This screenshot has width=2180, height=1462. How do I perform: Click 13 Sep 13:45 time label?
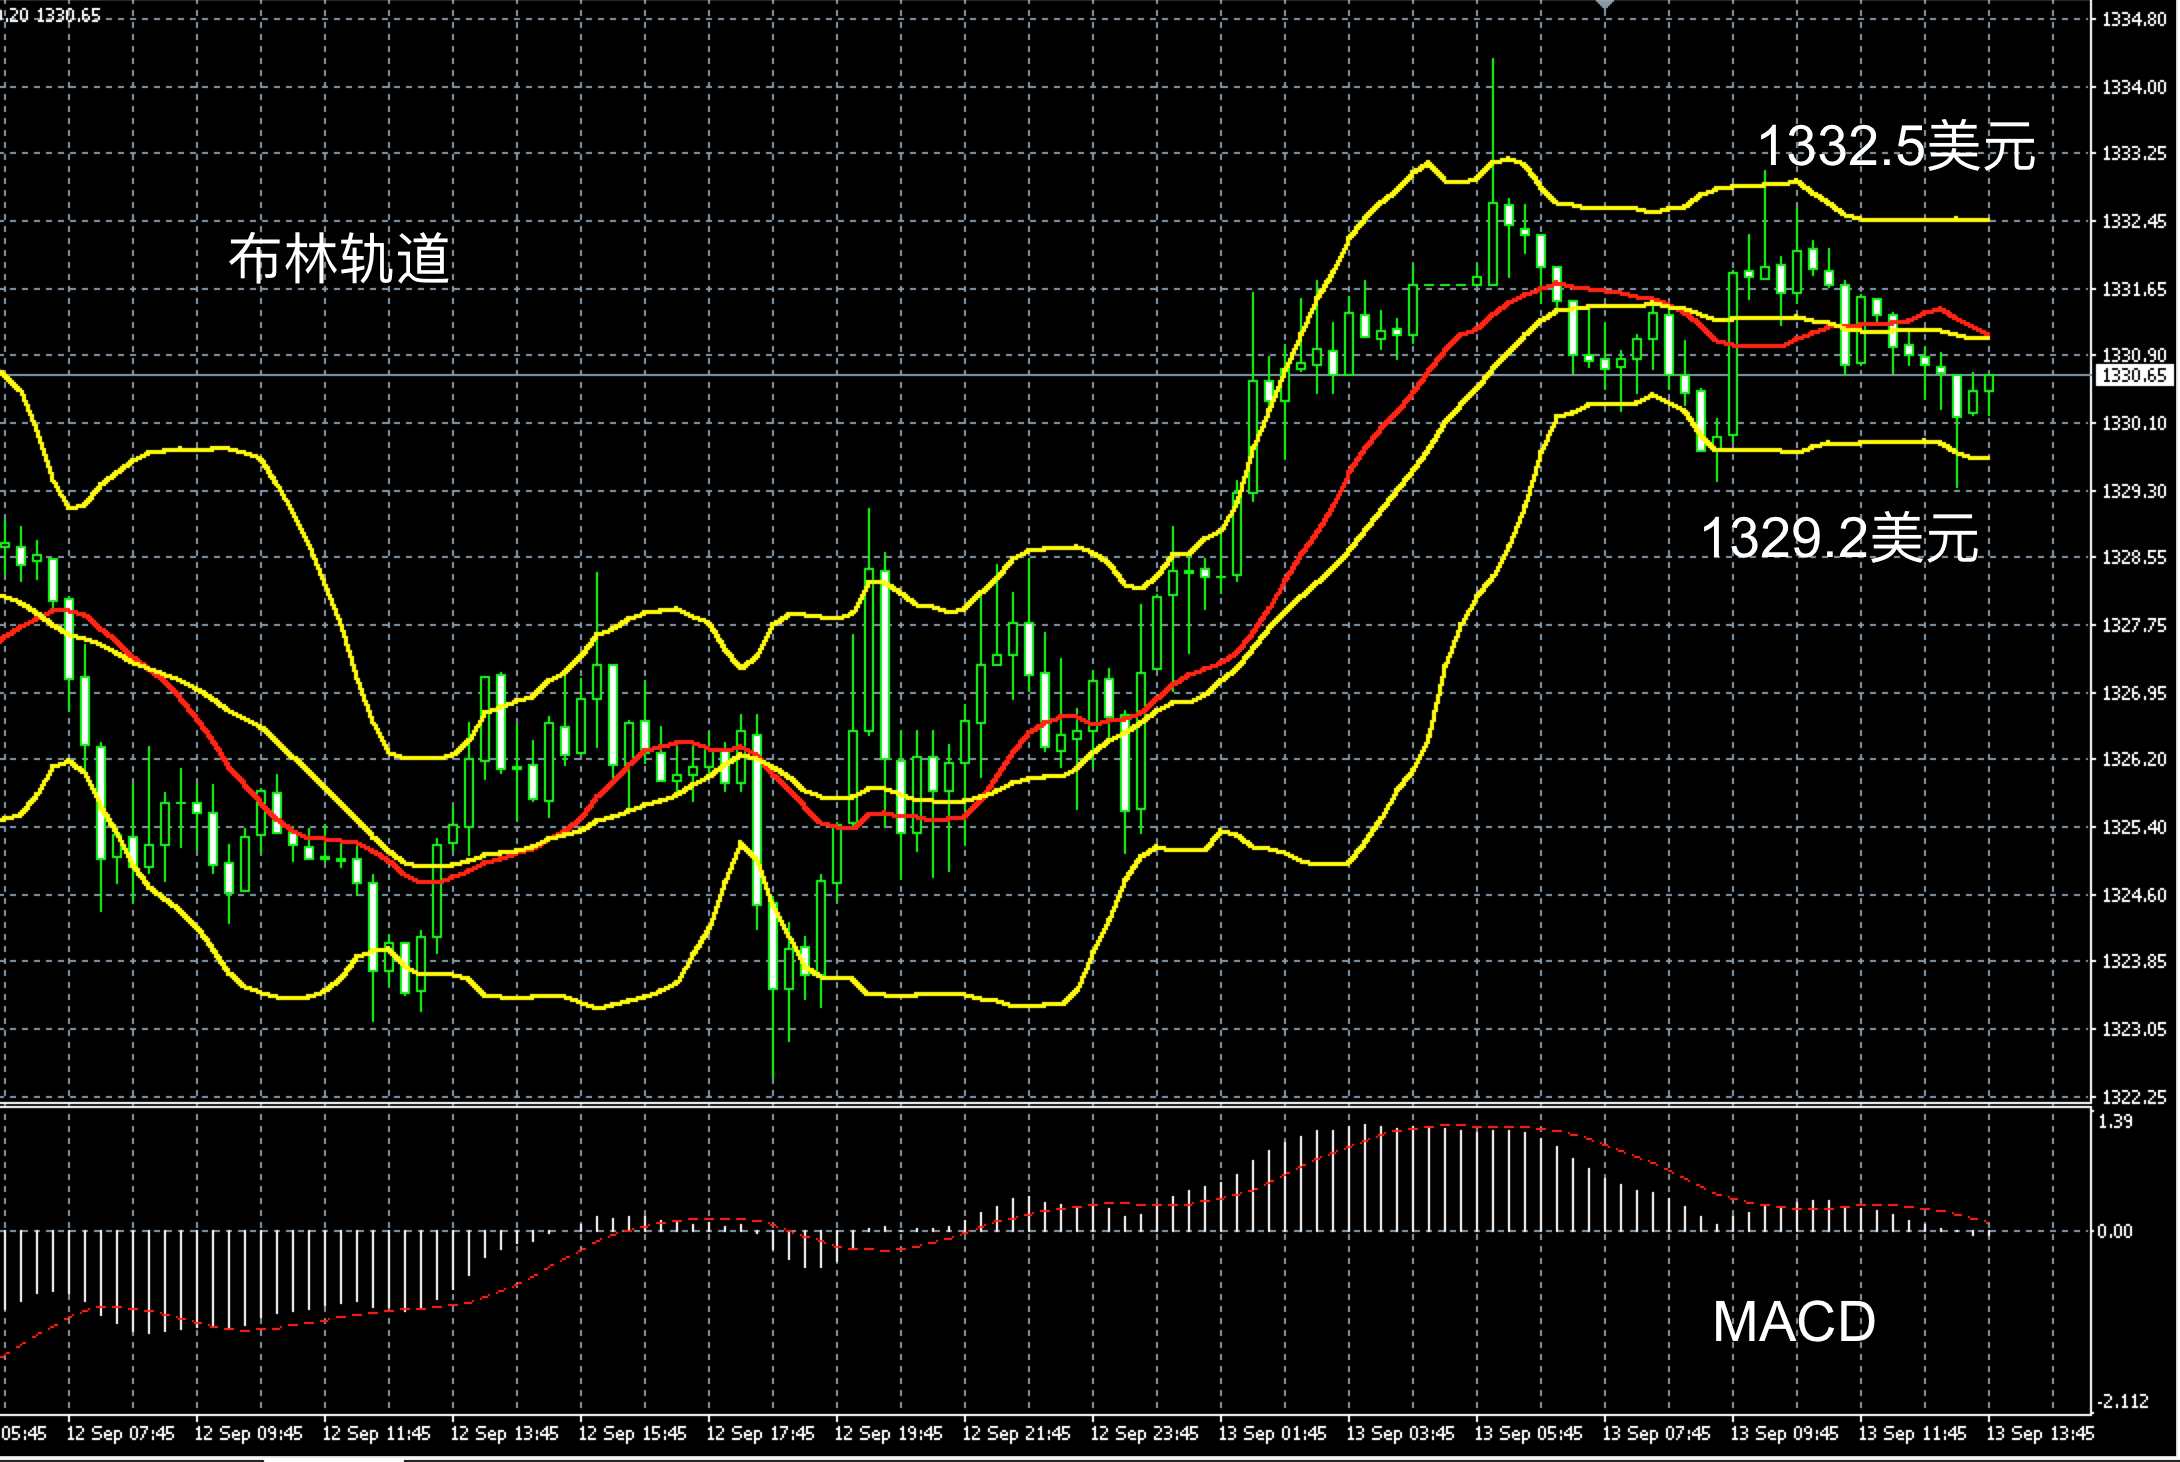tap(2039, 1434)
